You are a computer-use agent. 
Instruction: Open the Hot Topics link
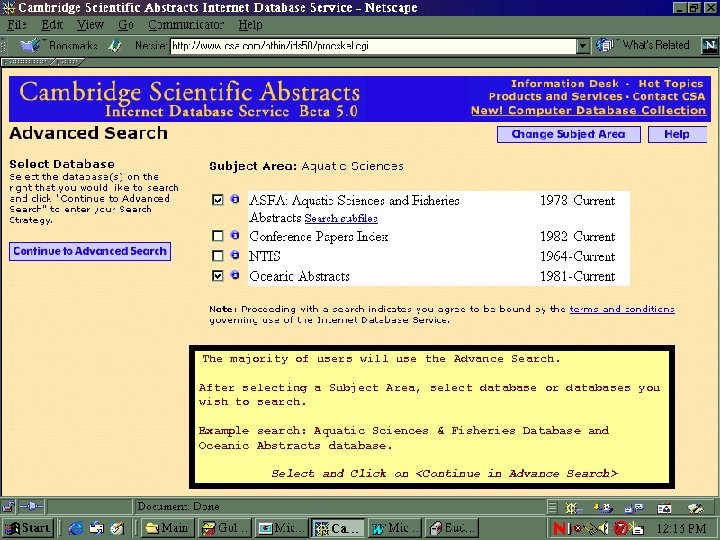coord(671,84)
